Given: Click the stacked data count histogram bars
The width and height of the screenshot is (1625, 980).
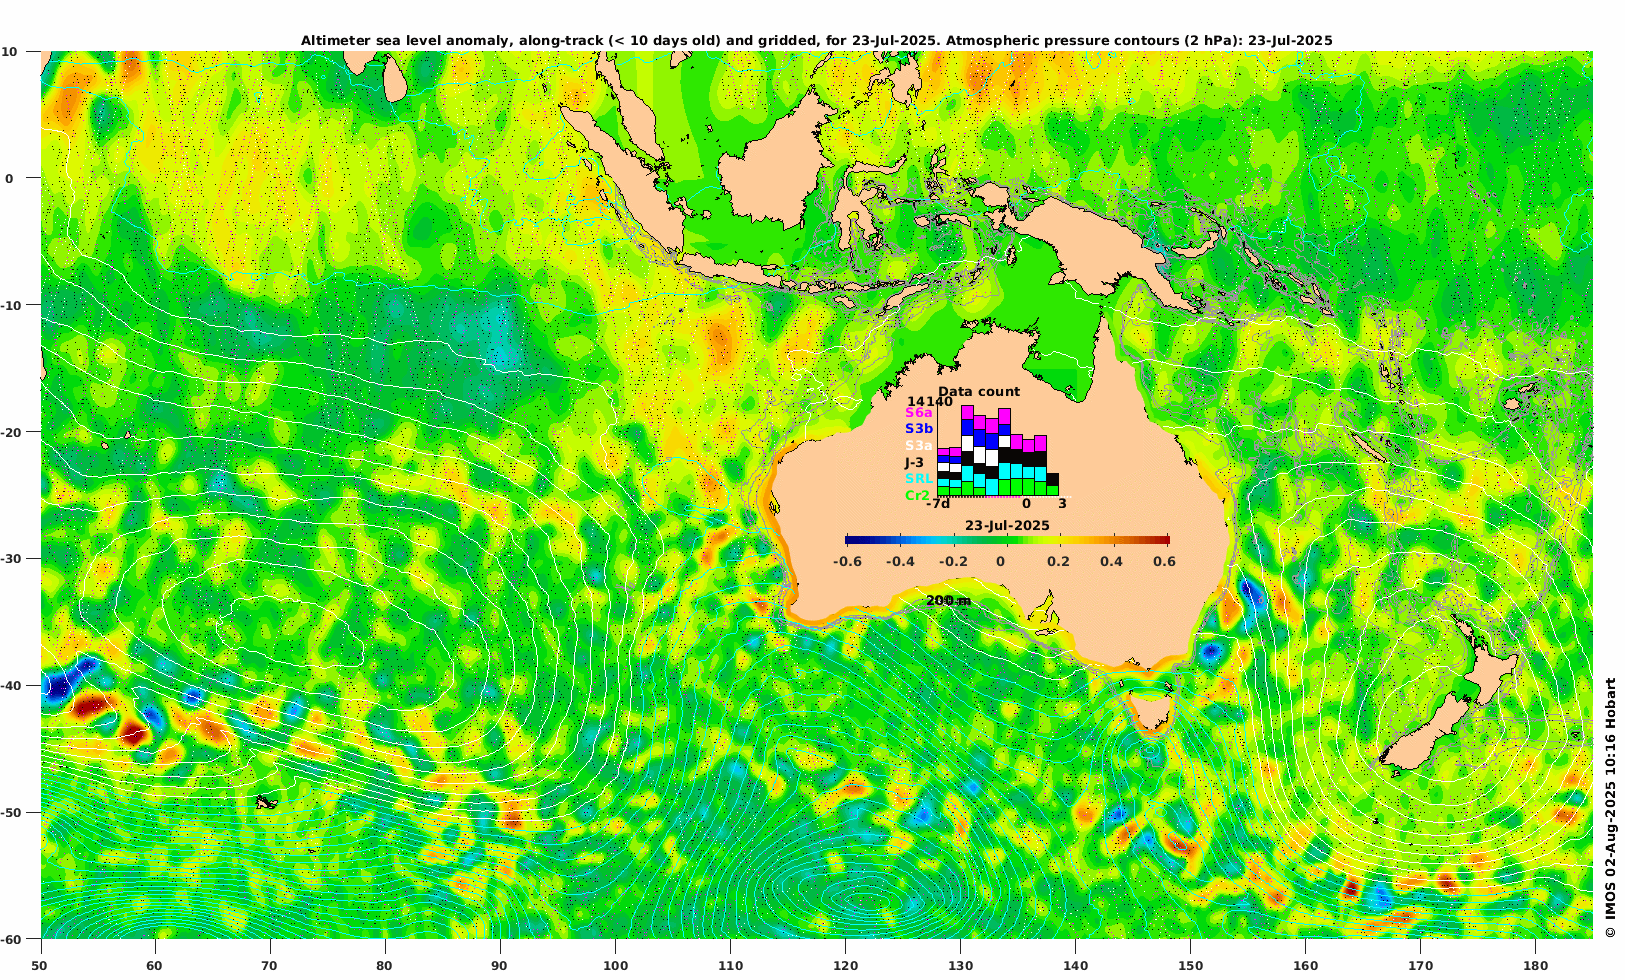Looking at the screenshot, I should pos(998,450).
